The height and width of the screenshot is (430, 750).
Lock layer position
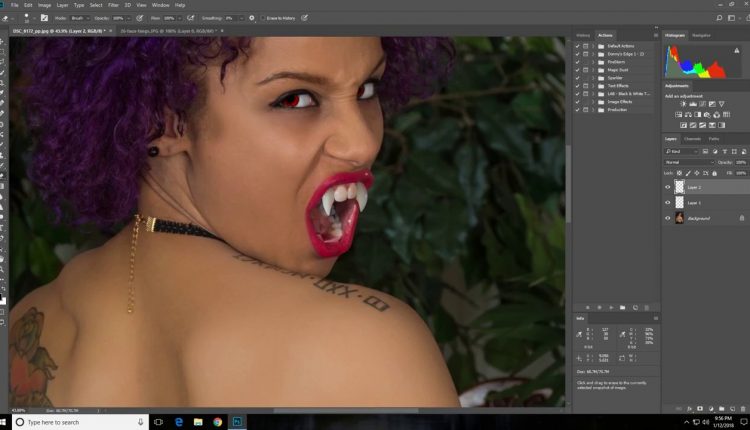tap(696, 173)
